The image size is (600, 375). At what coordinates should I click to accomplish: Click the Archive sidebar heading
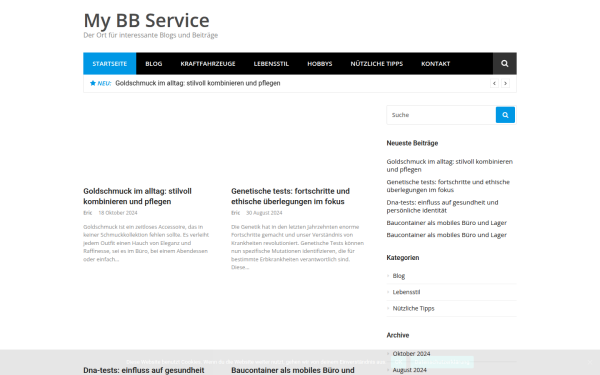[x=398, y=335]
